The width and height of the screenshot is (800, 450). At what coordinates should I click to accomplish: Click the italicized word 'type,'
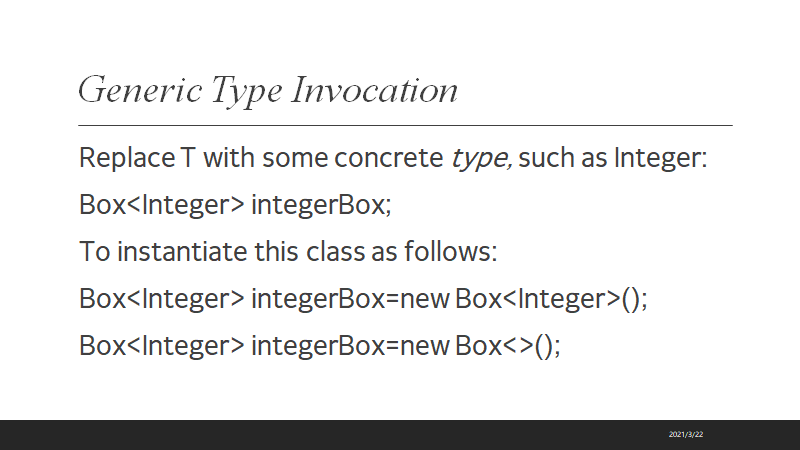pyautogui.click(x=480, y=159)
